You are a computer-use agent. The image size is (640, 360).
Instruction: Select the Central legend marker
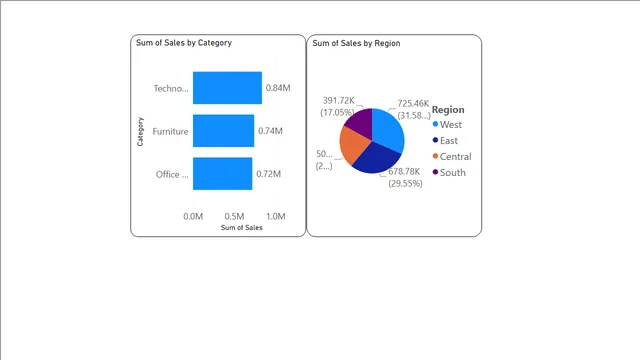click(x=435, y=156)
